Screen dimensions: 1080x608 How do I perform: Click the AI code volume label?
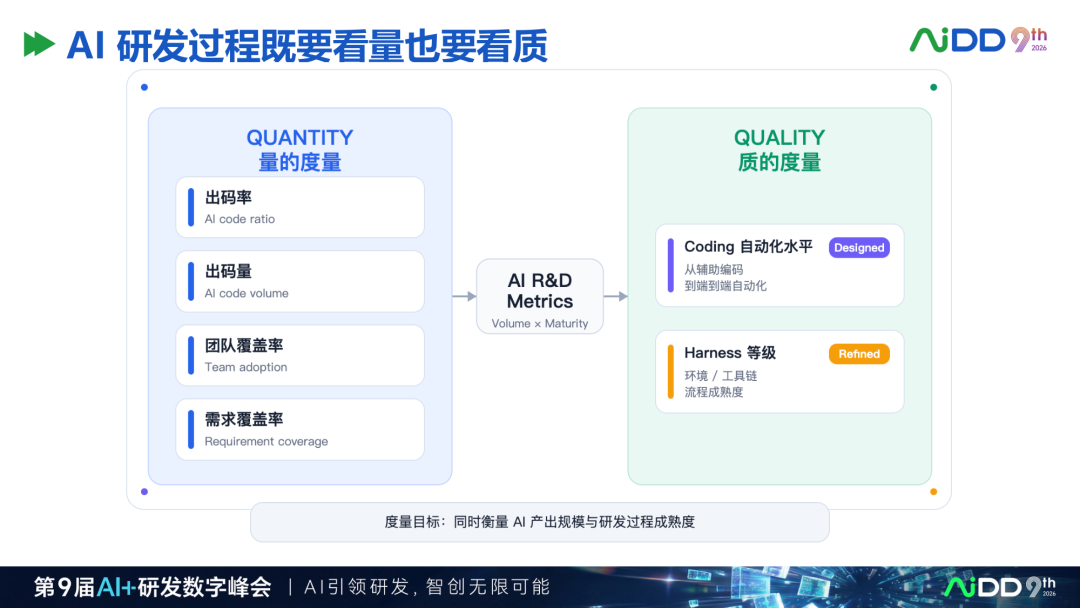(247, 293)
